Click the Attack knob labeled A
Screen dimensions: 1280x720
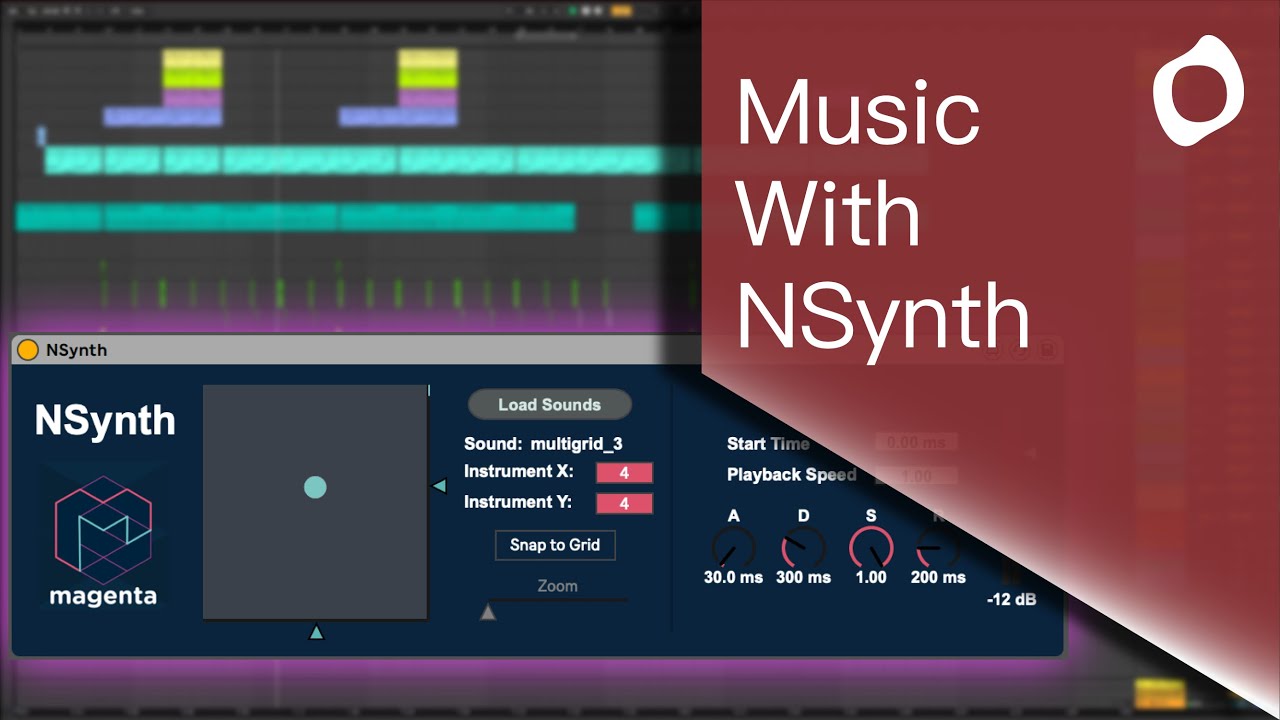733,547
